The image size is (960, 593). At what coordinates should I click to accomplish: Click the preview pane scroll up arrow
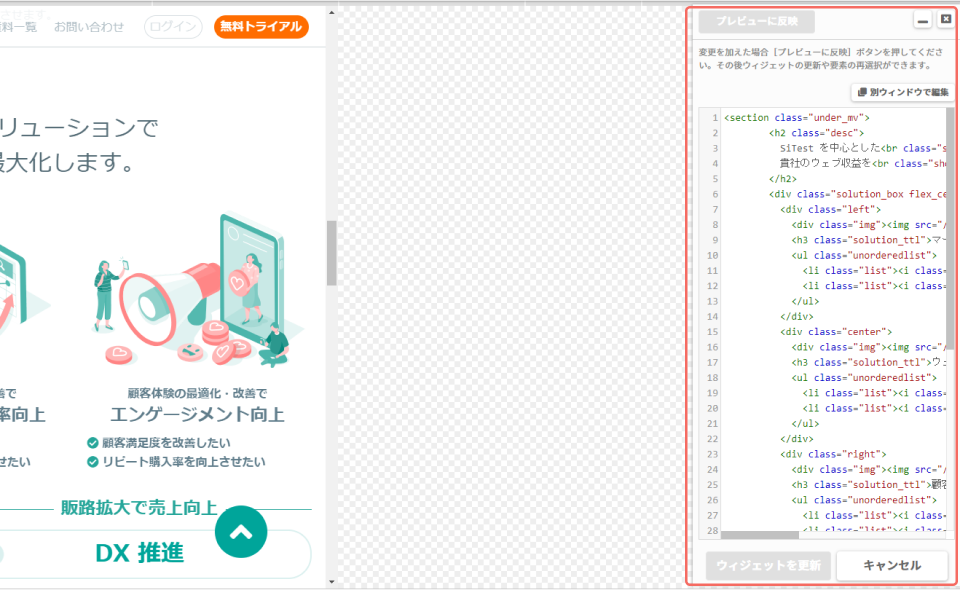331,12
